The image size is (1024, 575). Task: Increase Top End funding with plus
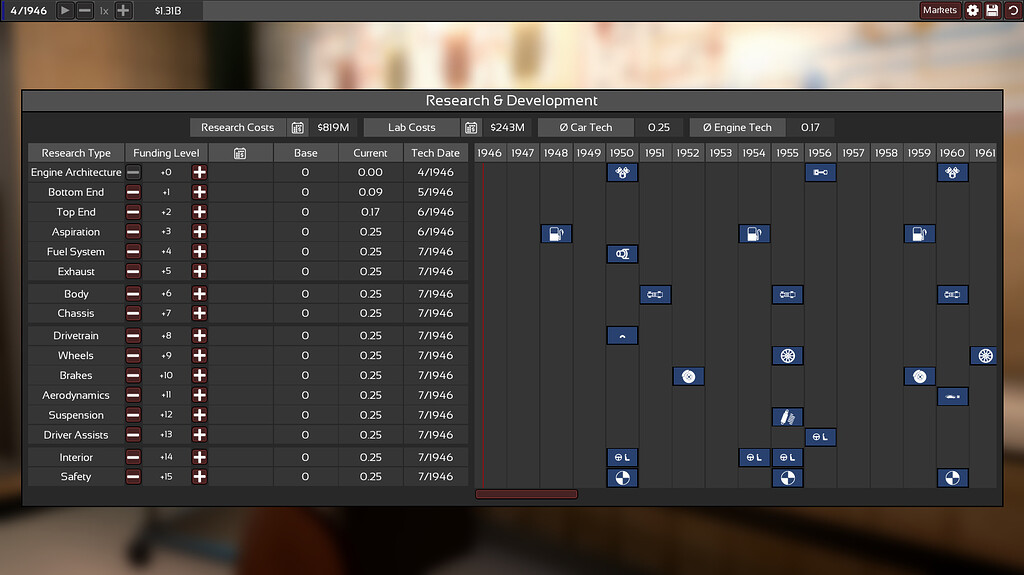pyautogui.click(x=200, y=212)
